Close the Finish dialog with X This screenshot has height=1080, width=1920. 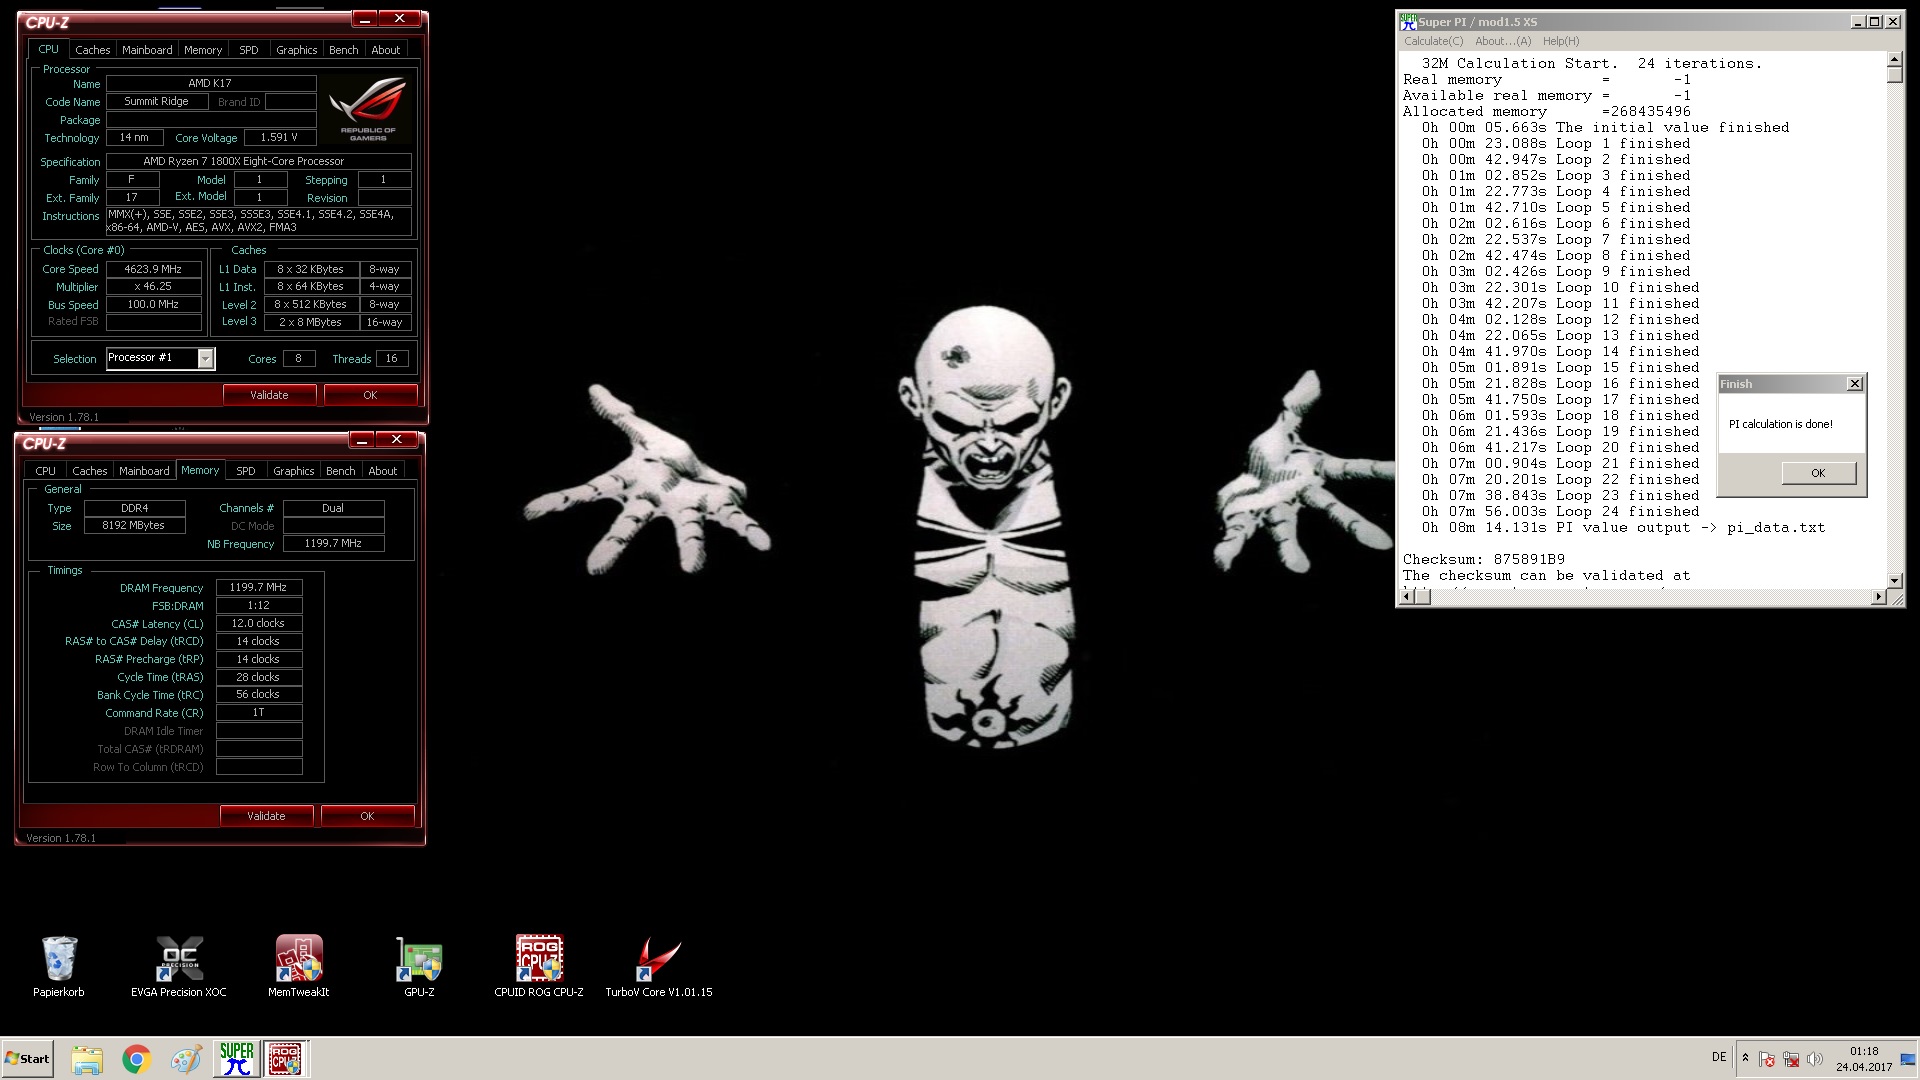click(1855, 384)
